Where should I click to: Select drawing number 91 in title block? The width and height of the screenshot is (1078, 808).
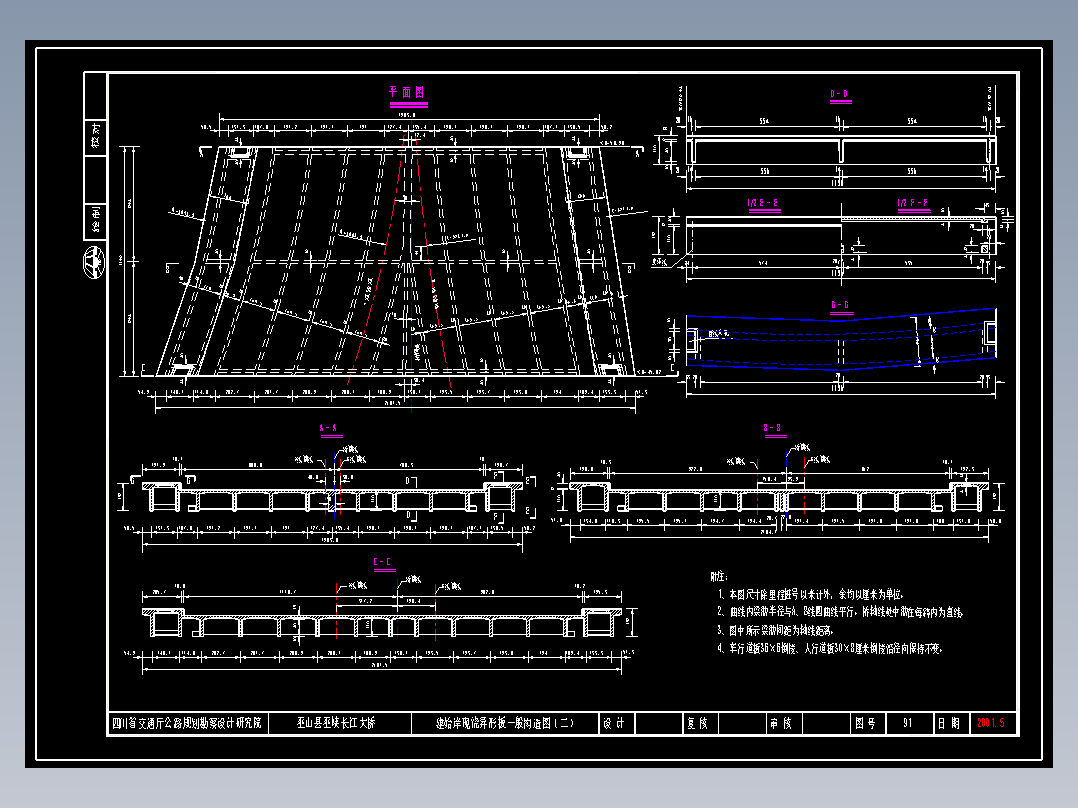coord(908,723)
